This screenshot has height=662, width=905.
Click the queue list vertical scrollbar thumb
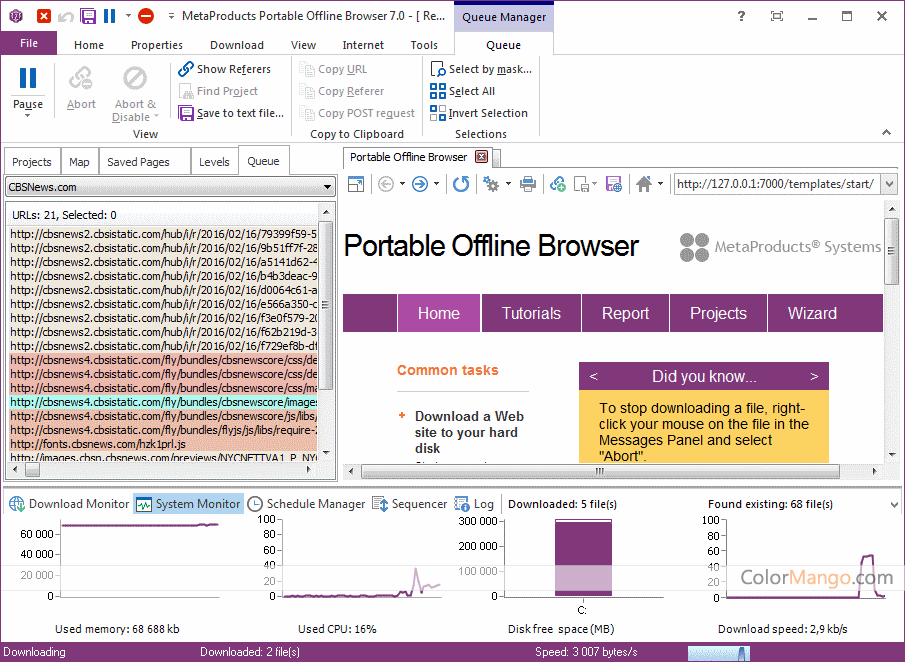pos(326,305)
